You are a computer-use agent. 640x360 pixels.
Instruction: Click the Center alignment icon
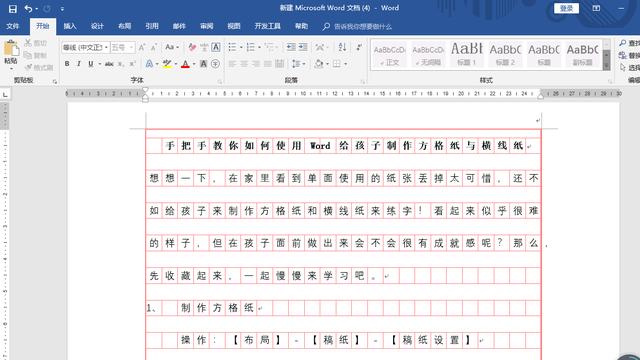[x=244, y=64]
